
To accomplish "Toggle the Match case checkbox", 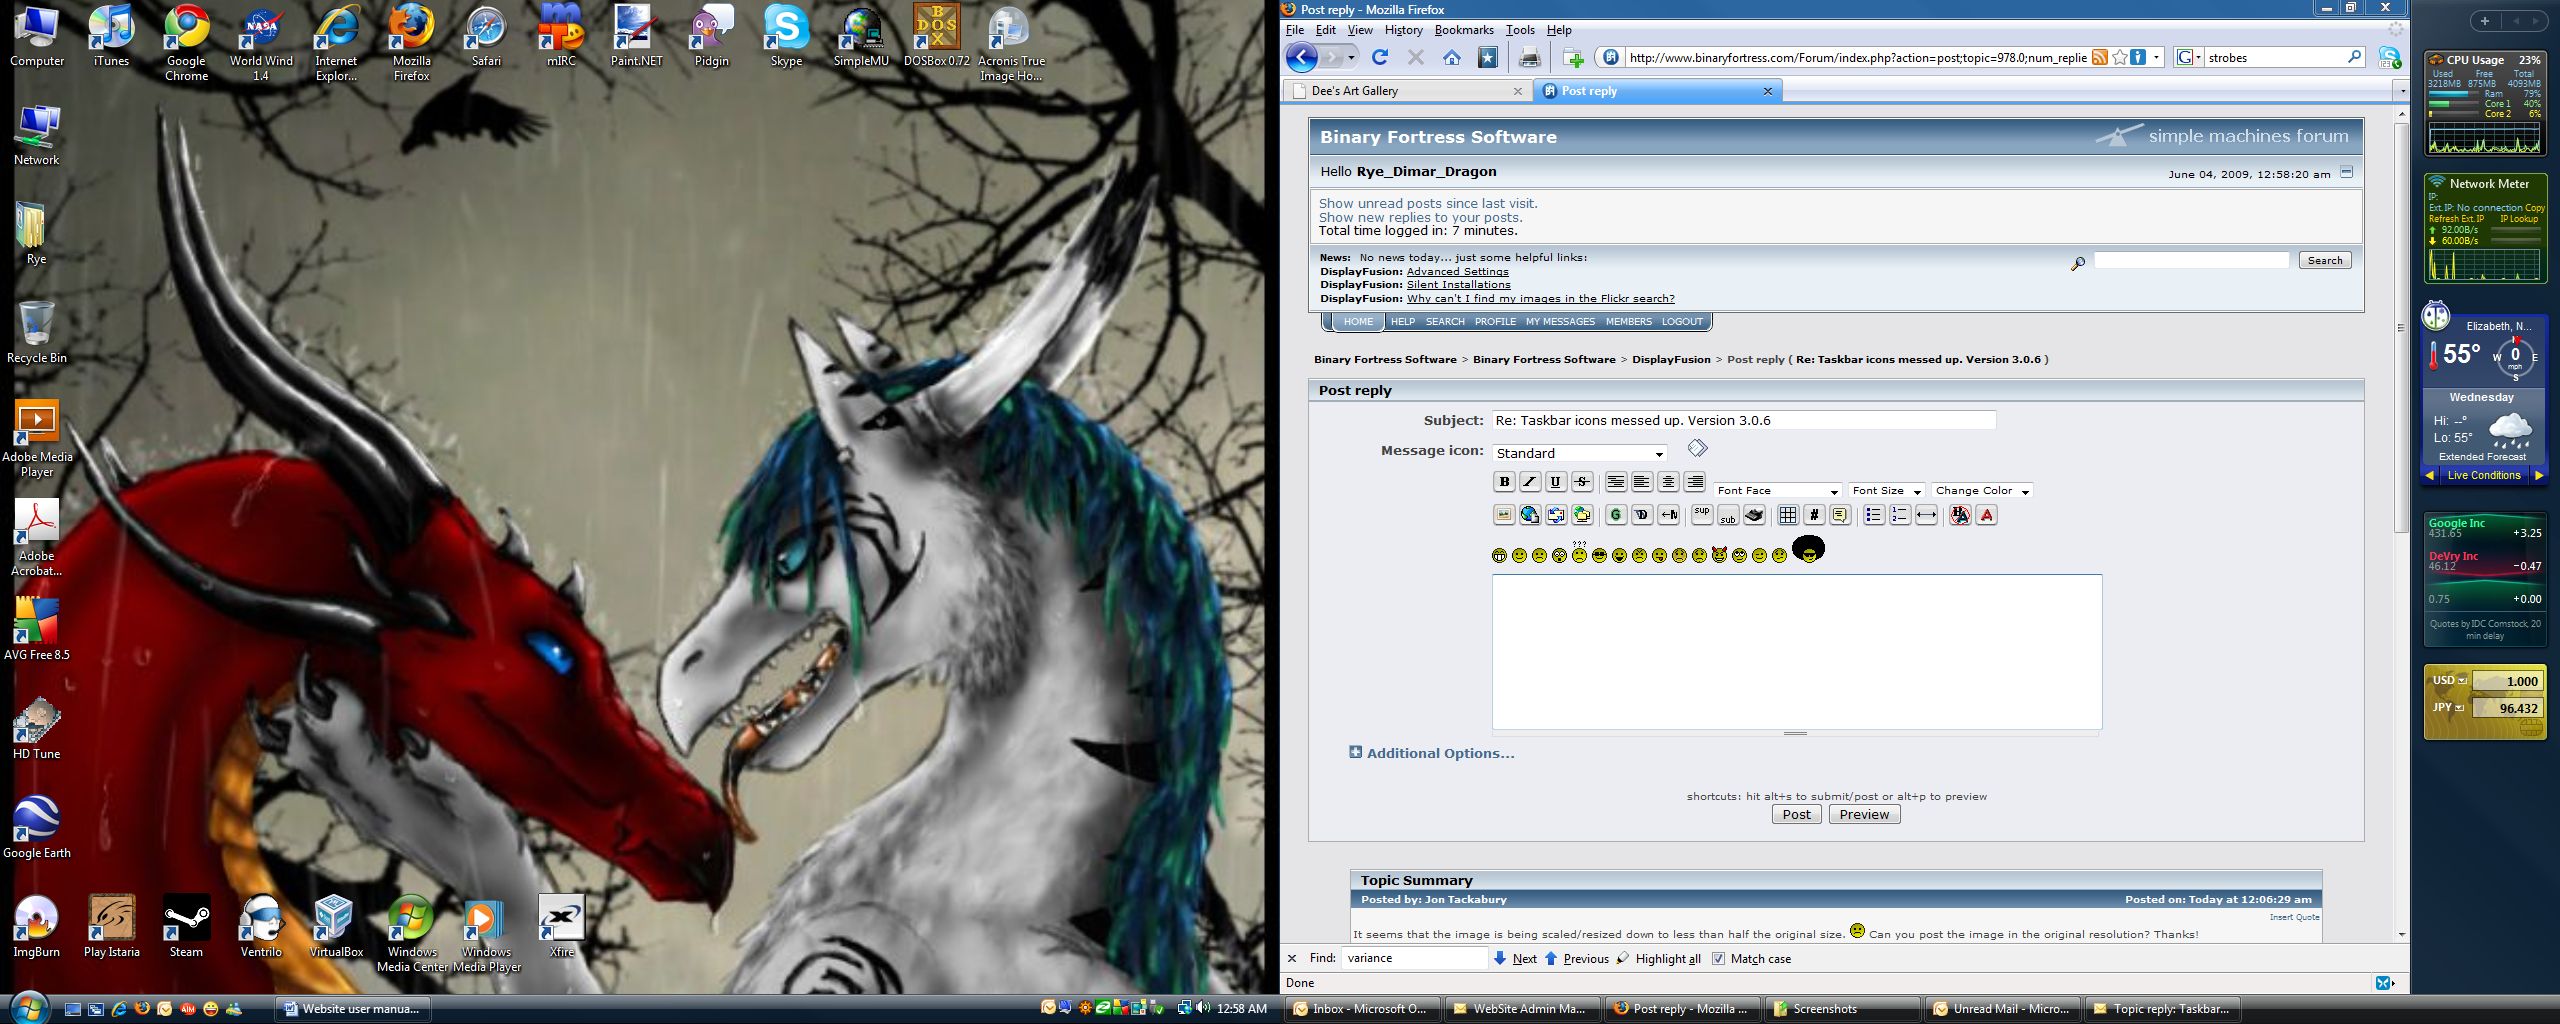I will pos(1718,958).
